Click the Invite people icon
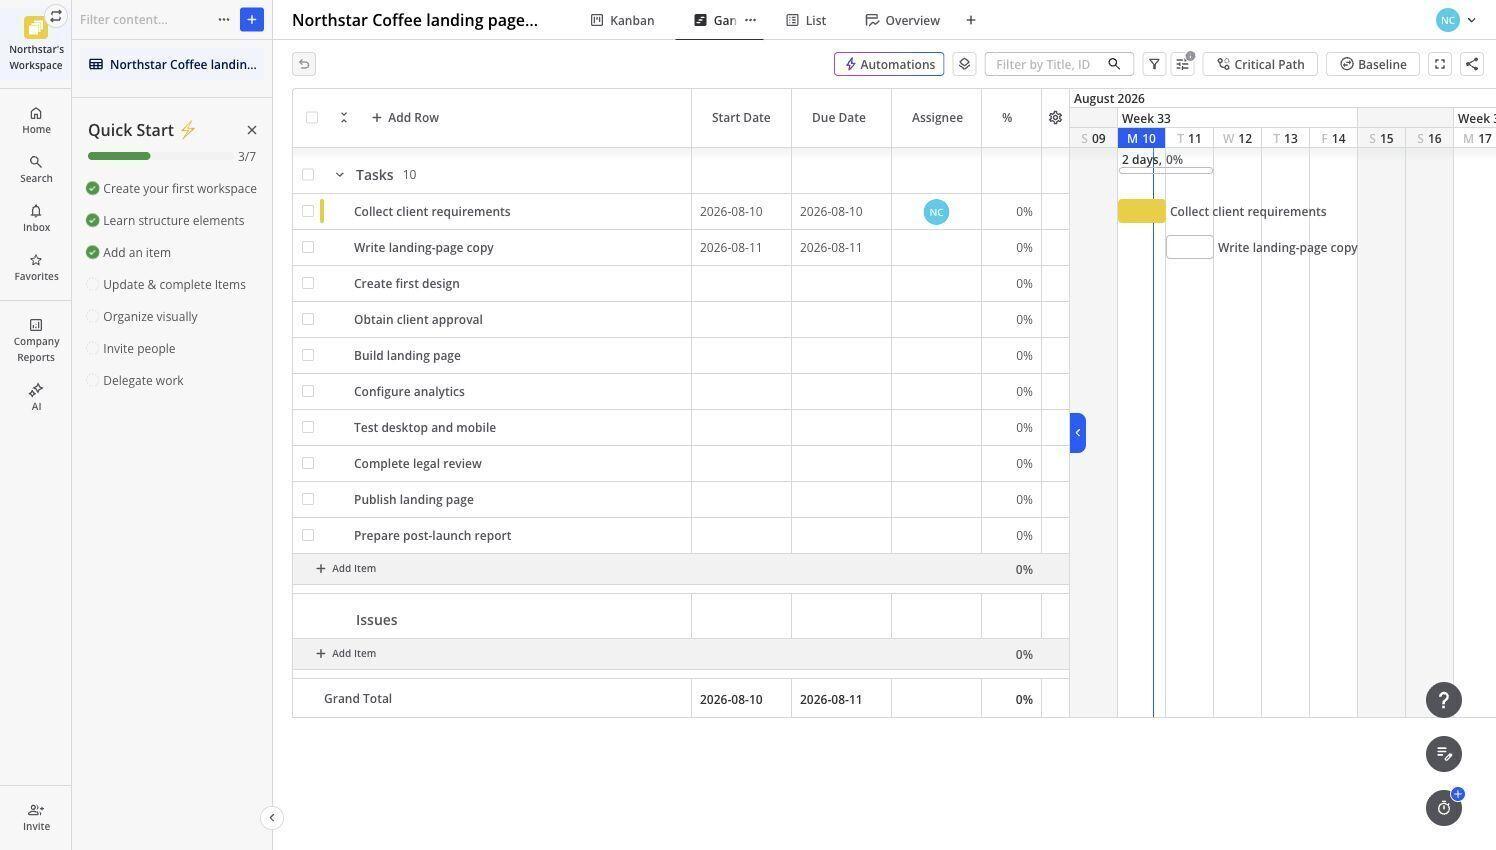Image resolution: width=1496 pixels, height=850 pixels. point(36,810)
